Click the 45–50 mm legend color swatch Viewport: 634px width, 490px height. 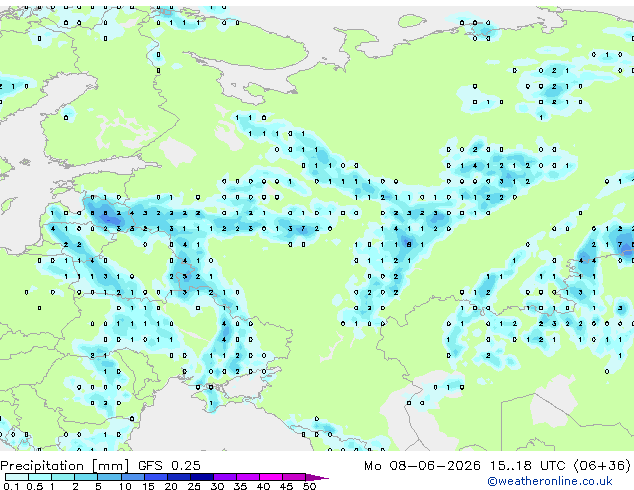294,477
